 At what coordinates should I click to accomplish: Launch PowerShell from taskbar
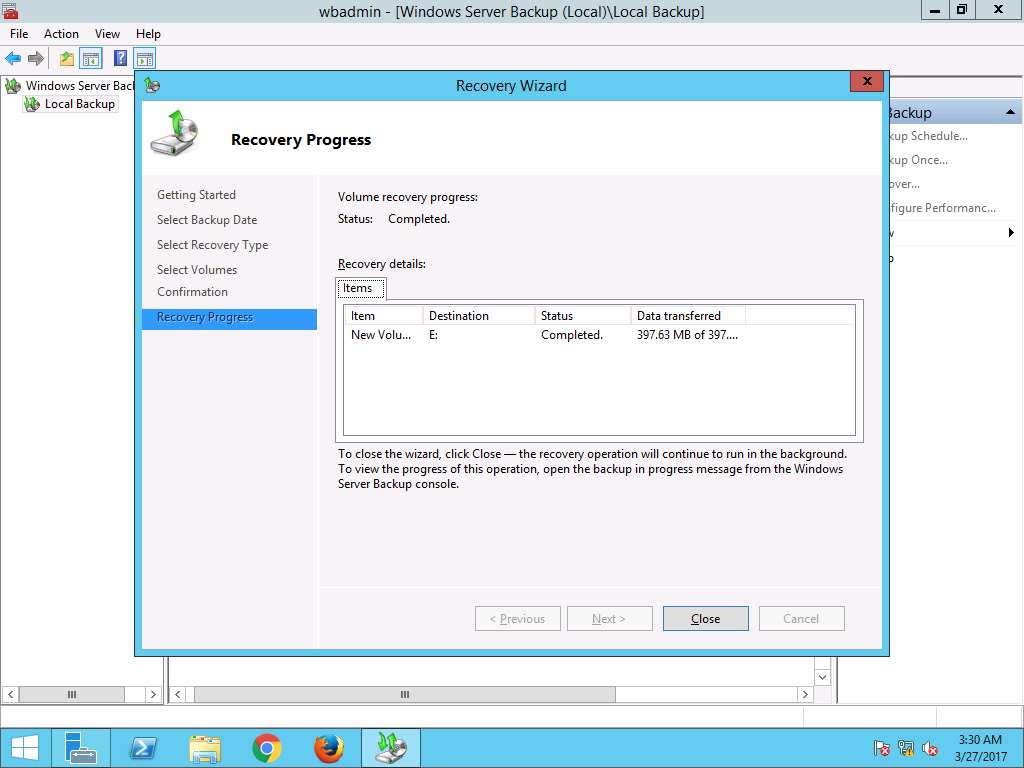142,748
